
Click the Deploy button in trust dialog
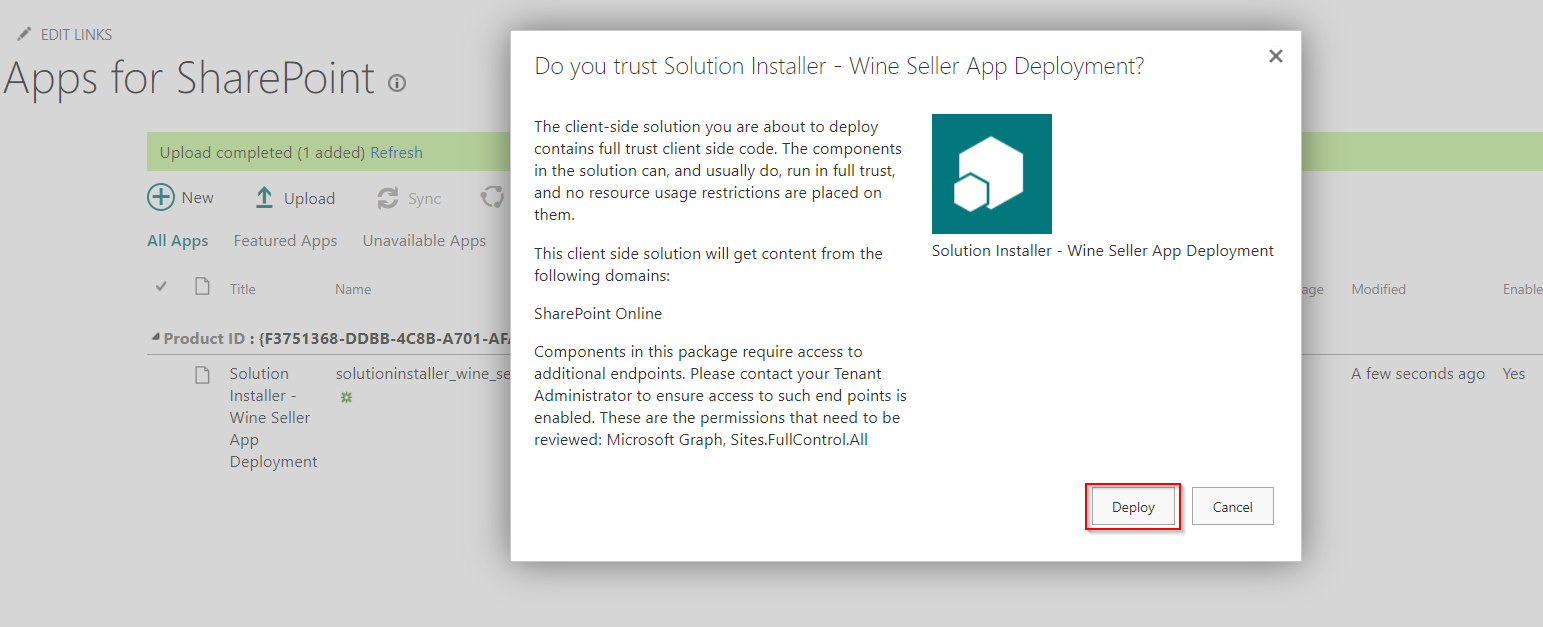click(1133, 507)
